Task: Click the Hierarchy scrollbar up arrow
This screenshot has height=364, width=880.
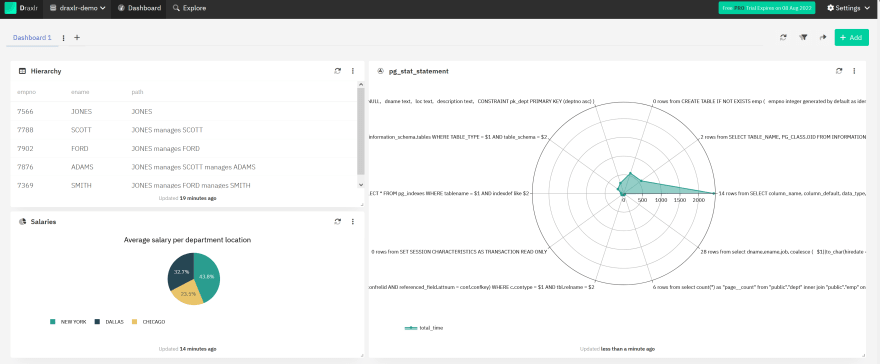Action: pyautogui.click(x=361, y=85)
